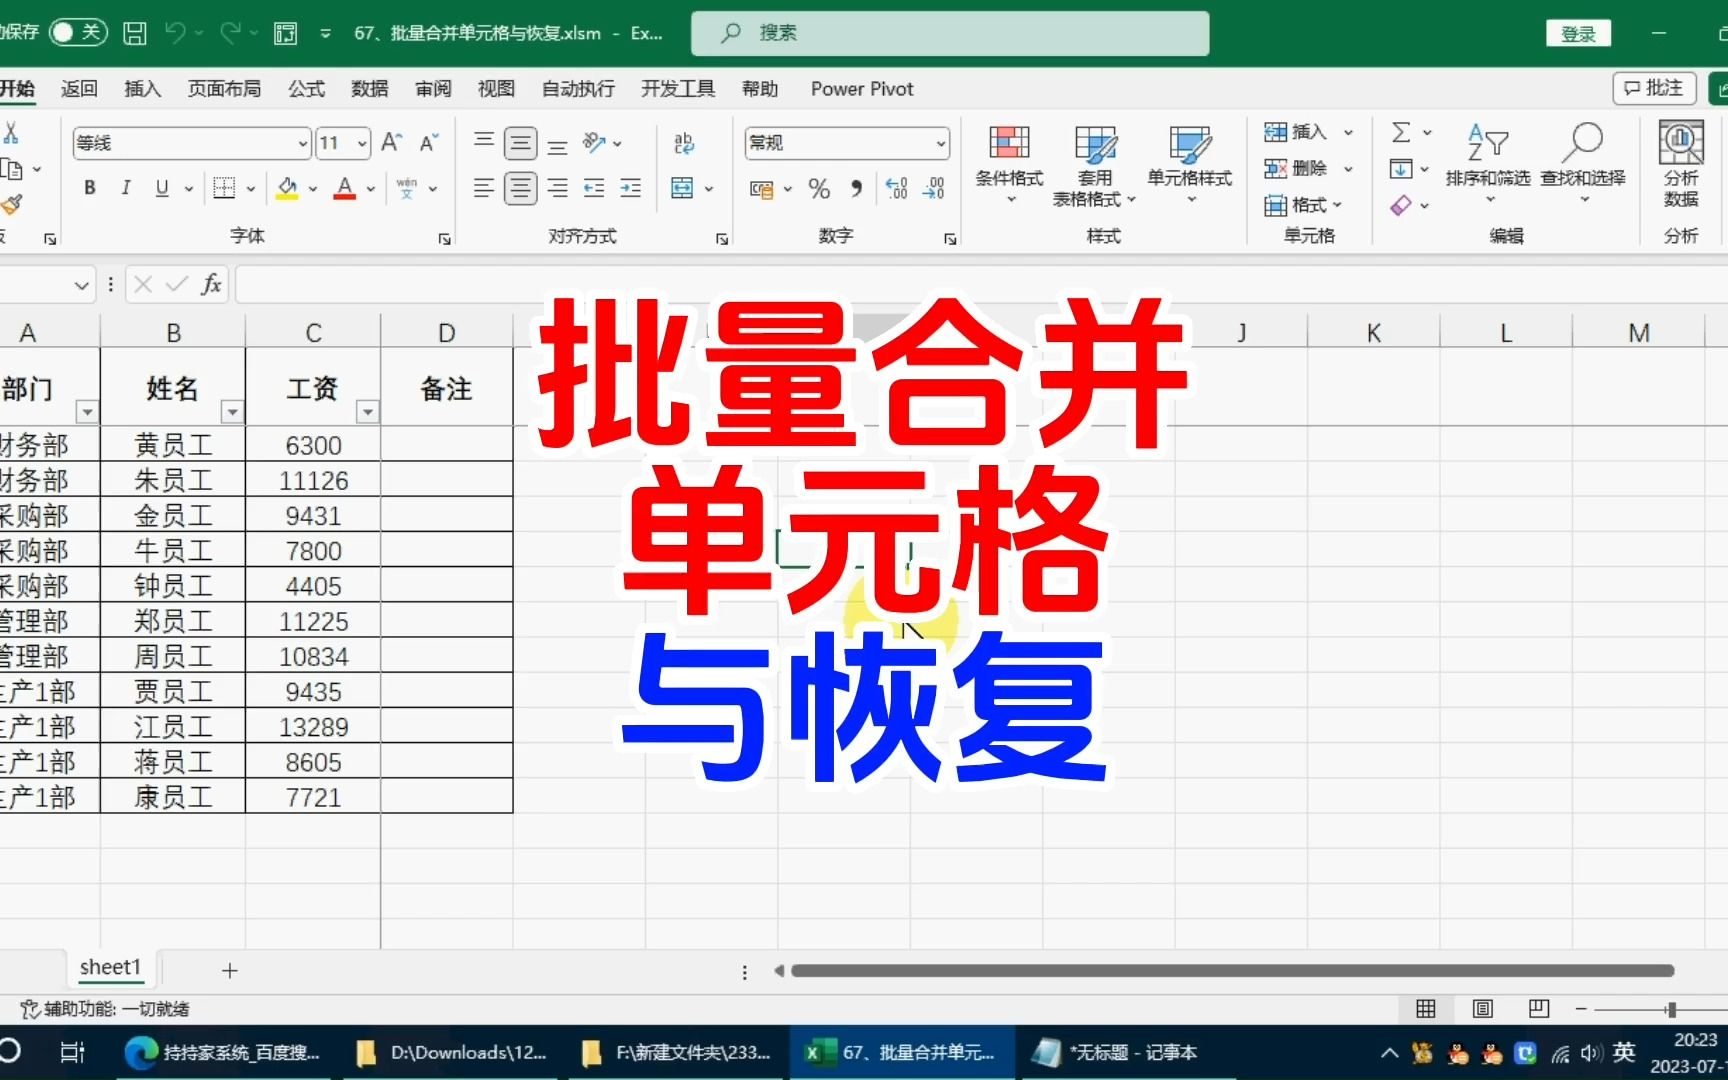Screen dimensions: 1728x1080
Task: Click the 批注 comments button
Action: point(1653,89)
